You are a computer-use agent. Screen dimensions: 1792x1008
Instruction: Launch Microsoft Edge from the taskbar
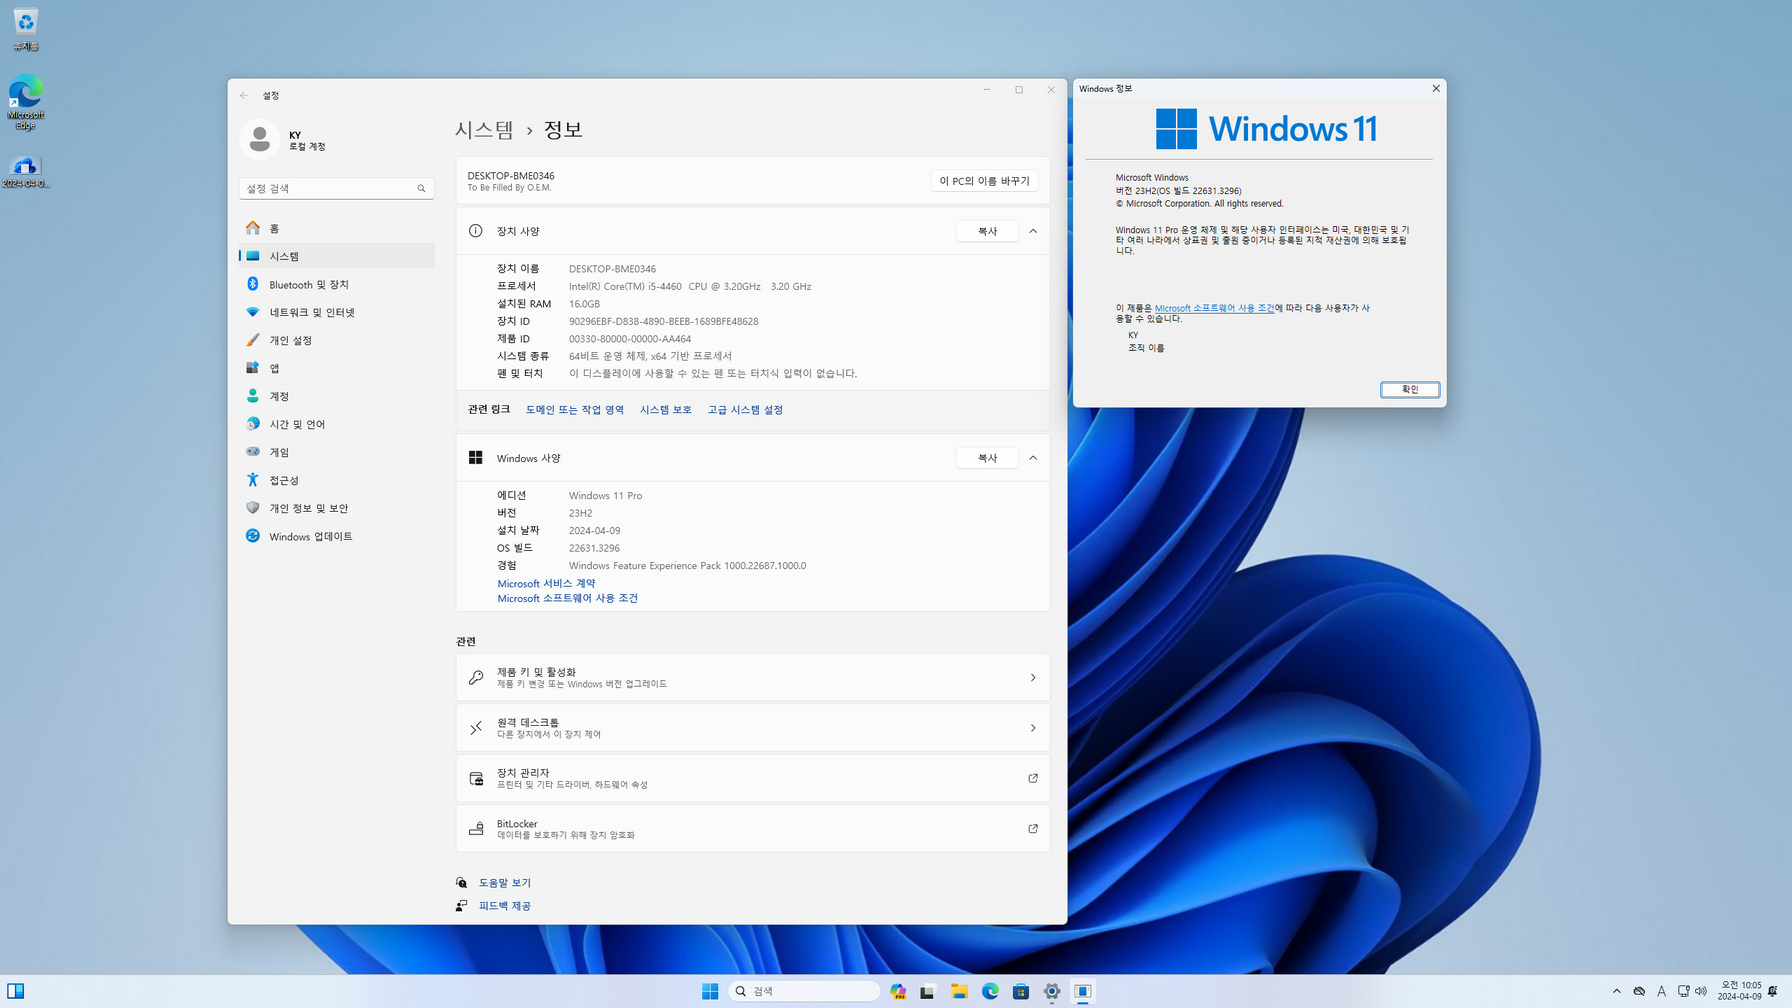990,991
